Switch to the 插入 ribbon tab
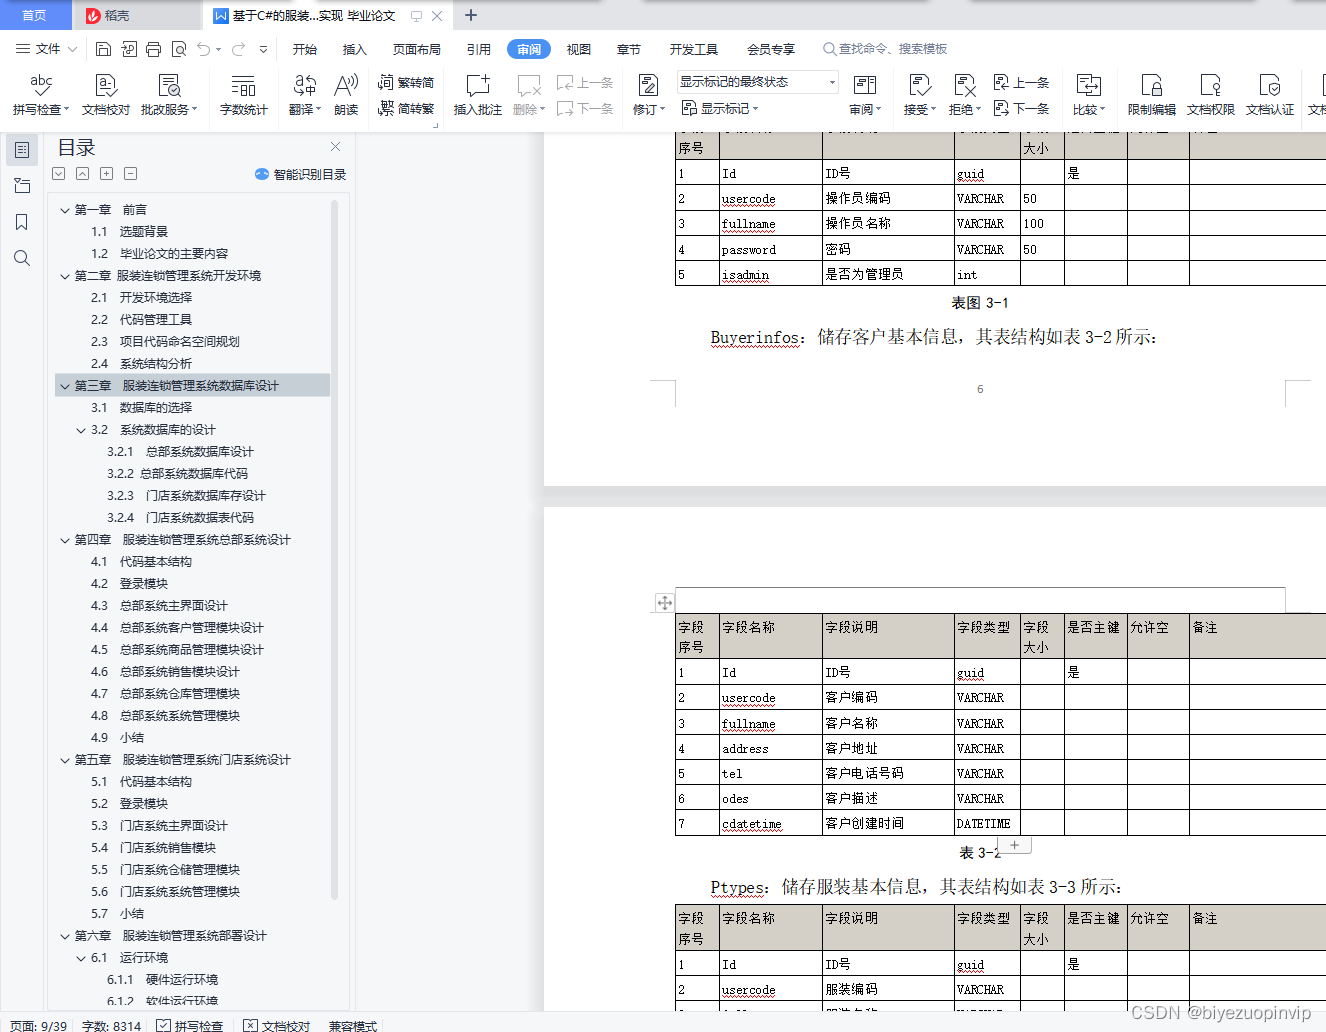 pos(355,49)
